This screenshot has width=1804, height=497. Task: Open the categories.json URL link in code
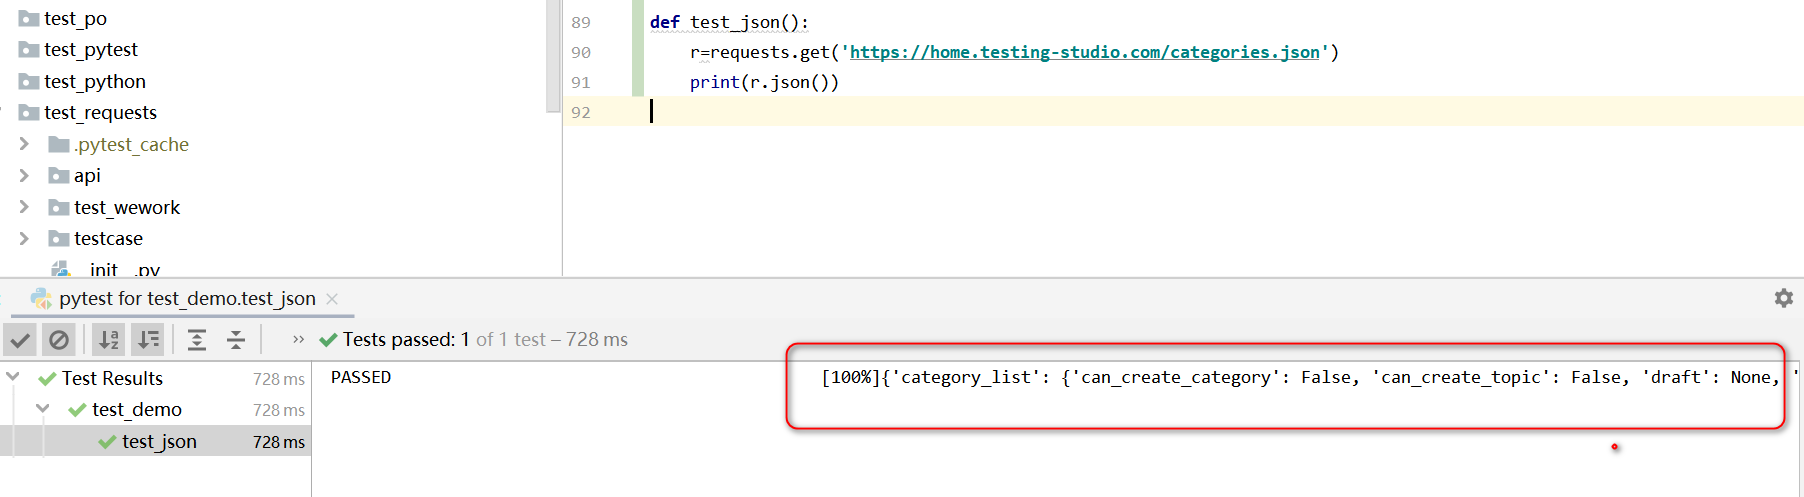pyautogui.click(x=1084, y=52)
